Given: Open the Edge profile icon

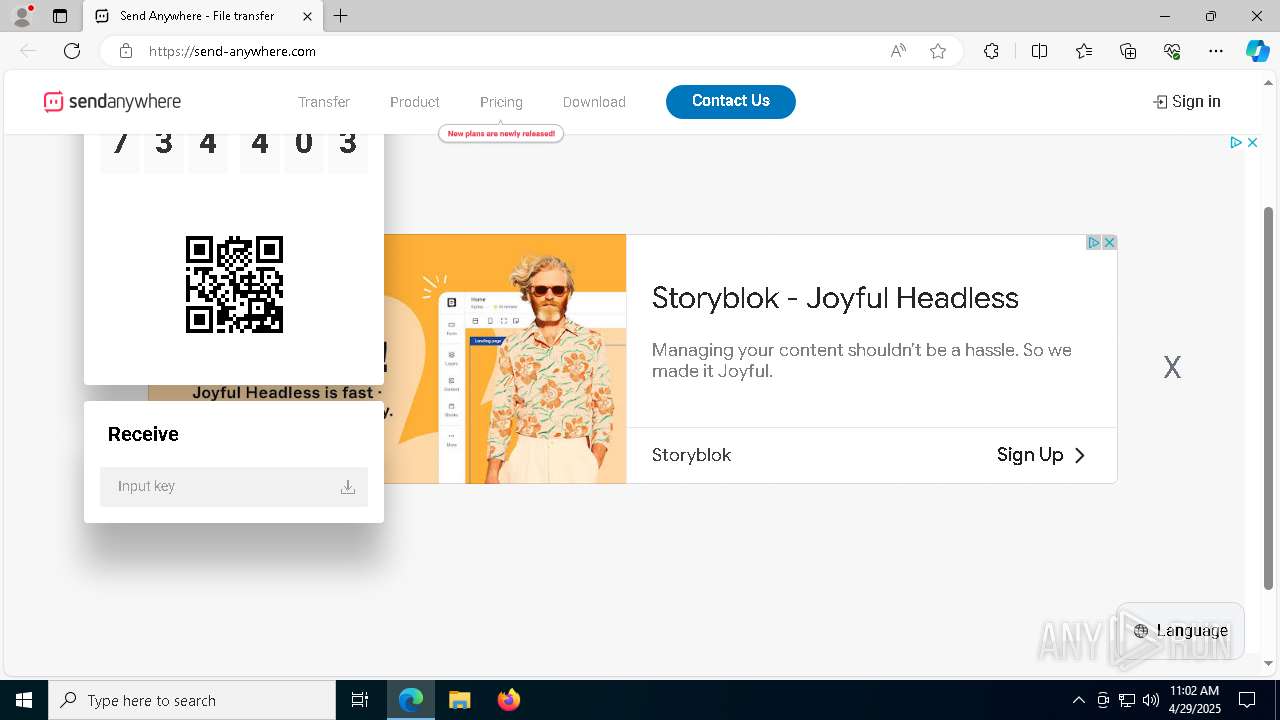Looking at the screenshot, I should click(21, 16).
